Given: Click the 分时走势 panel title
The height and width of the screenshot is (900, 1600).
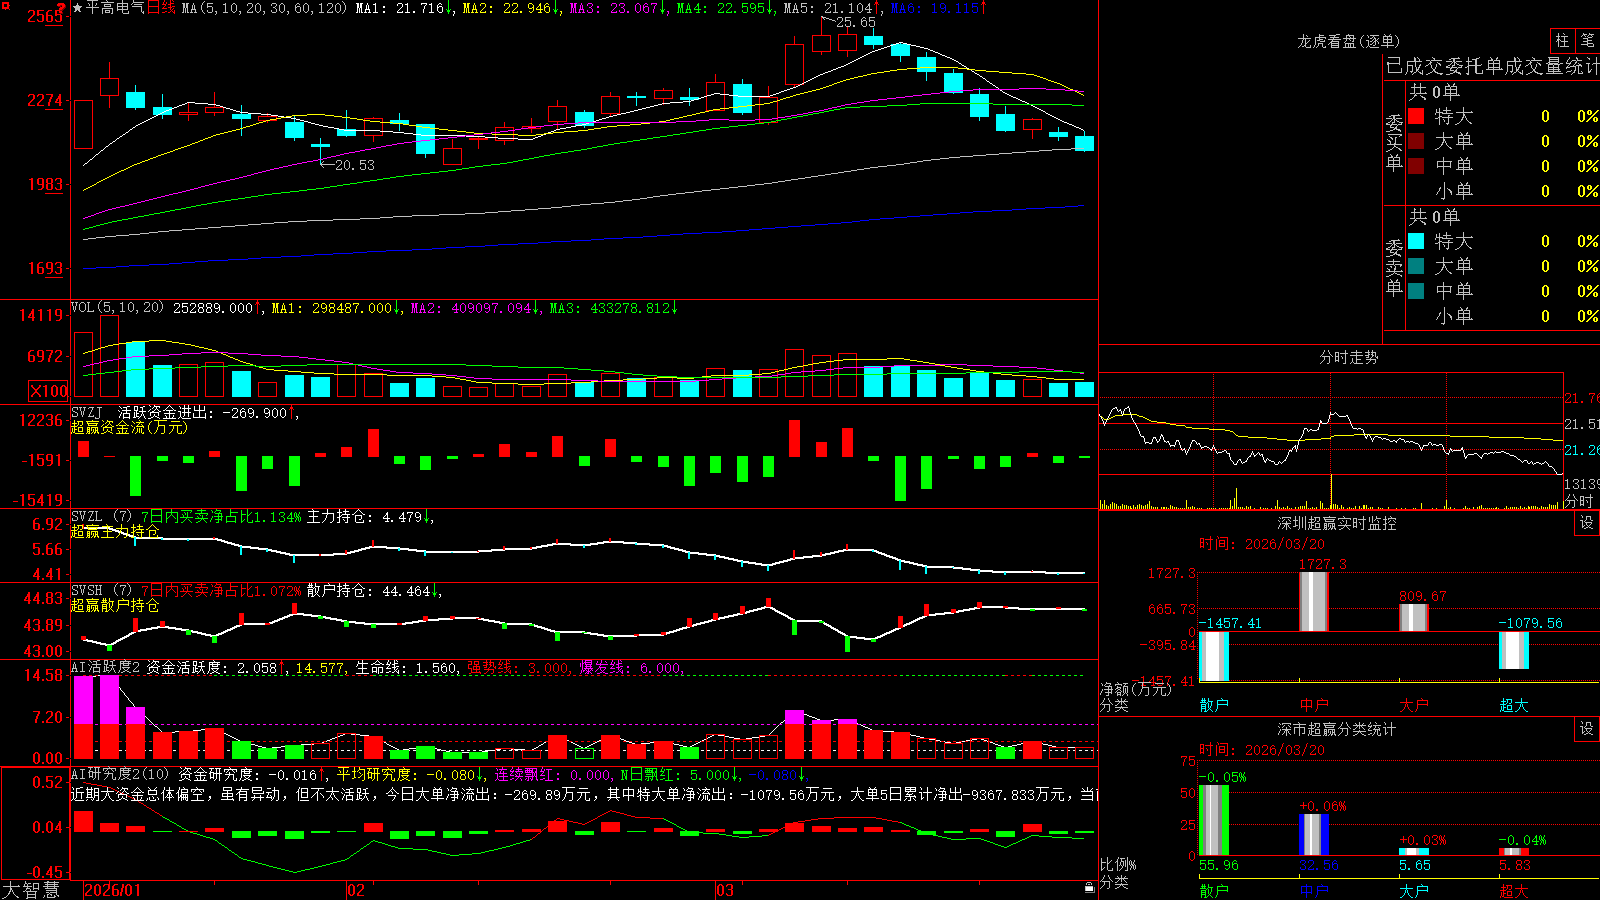Looking at the screenshot, I should coord(1349,357).
